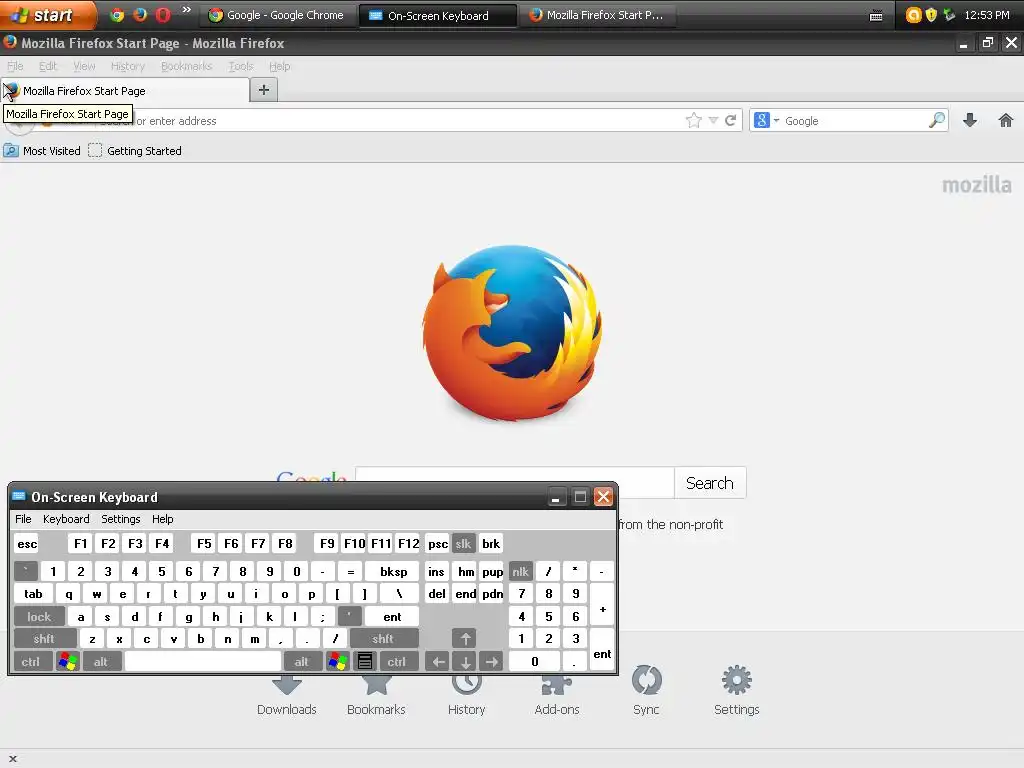Open On-Screen Keyboard File menu
The image size is (1024, 768).
coord(23,519)
